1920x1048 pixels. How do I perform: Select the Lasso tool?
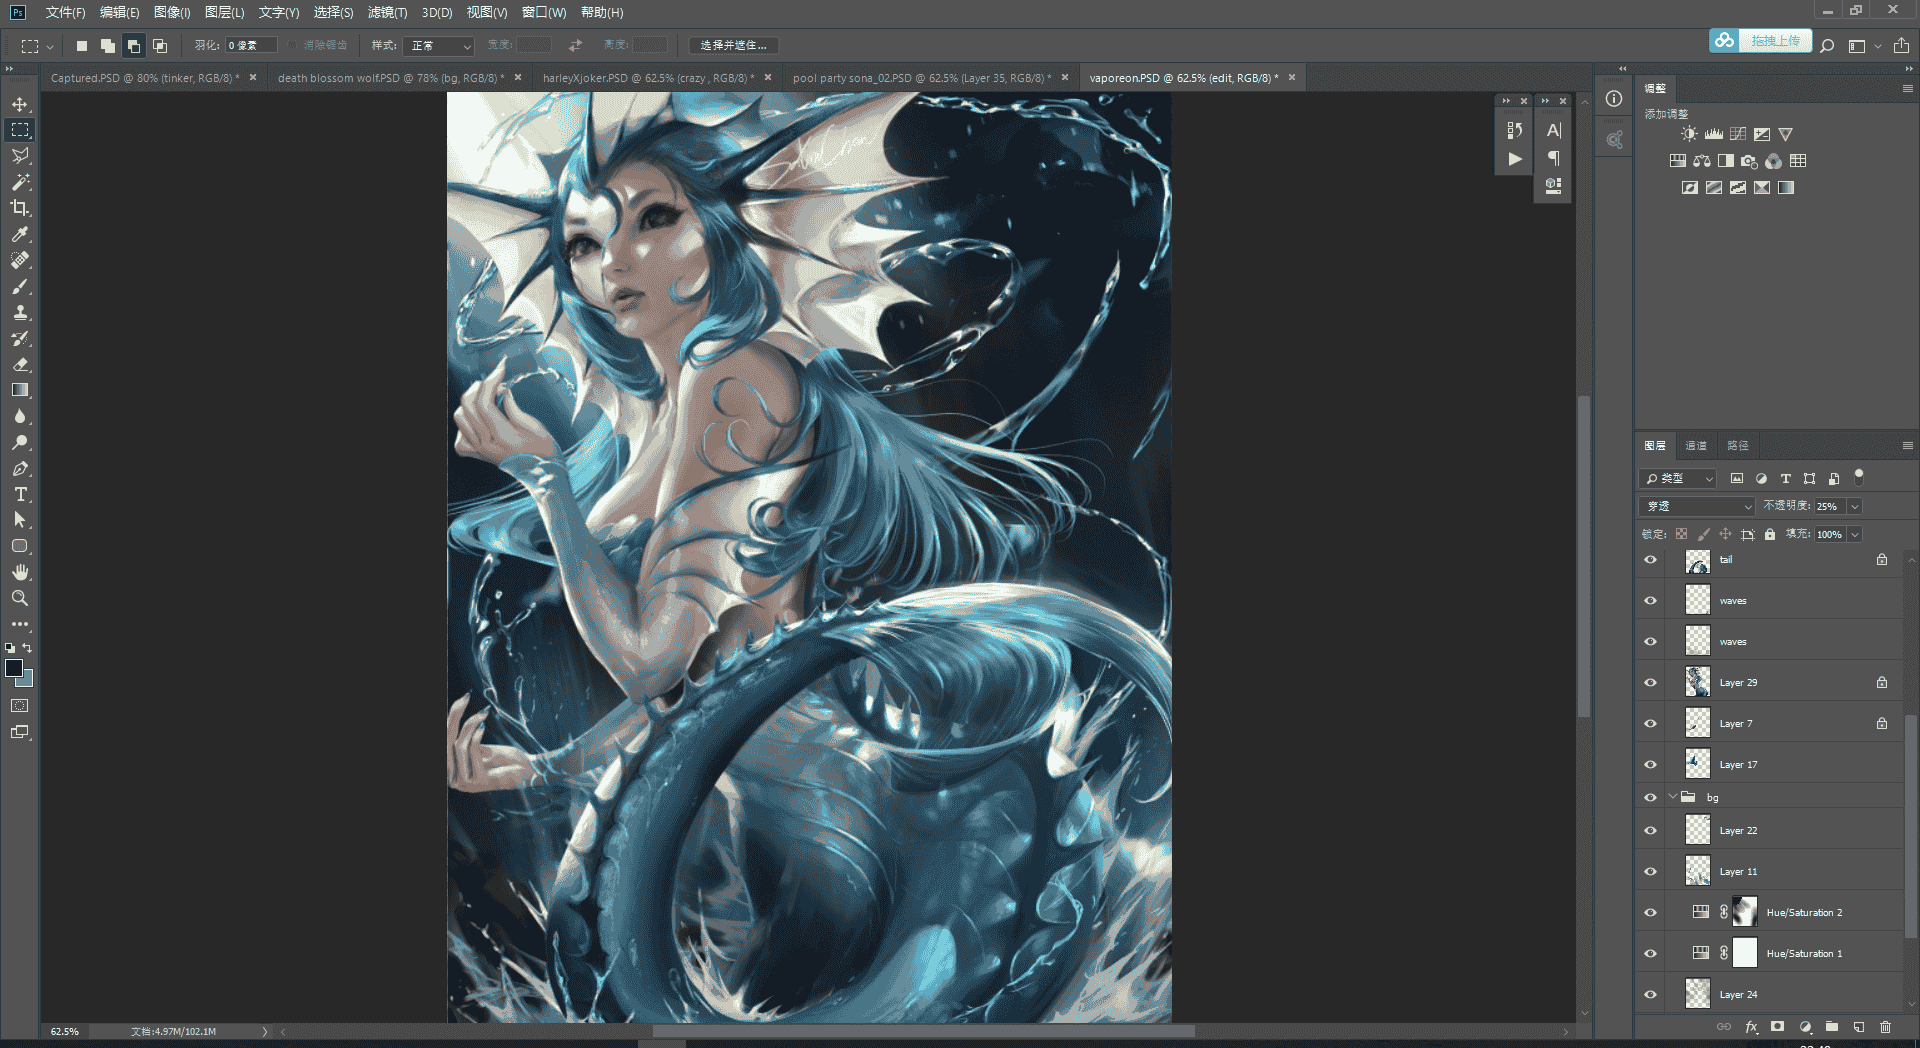click(20, 156)
